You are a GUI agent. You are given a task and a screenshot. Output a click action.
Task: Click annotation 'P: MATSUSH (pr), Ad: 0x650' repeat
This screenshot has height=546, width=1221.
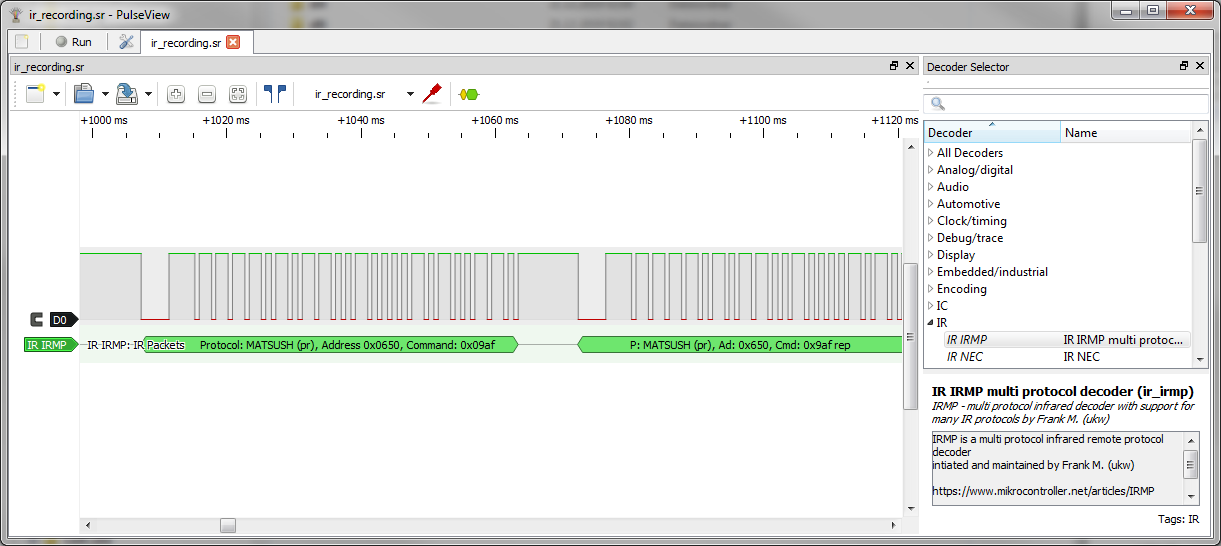740,345
